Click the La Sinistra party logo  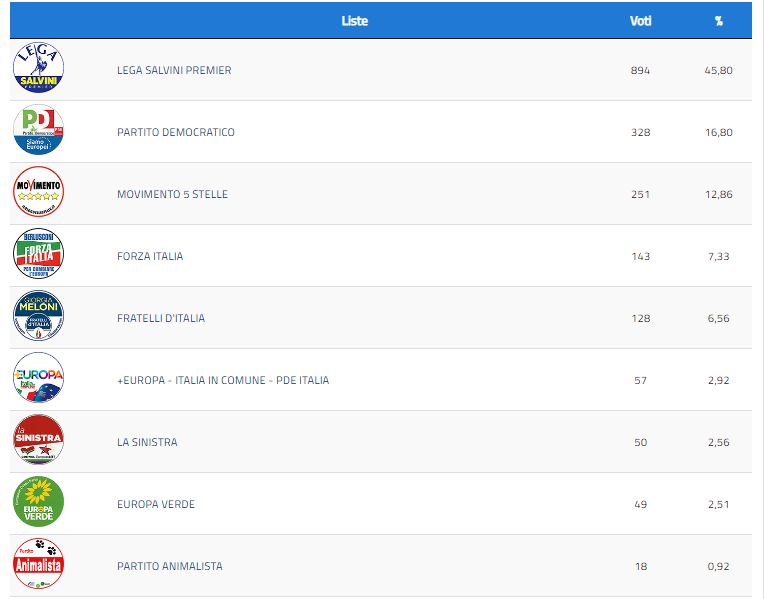point(38,442)
